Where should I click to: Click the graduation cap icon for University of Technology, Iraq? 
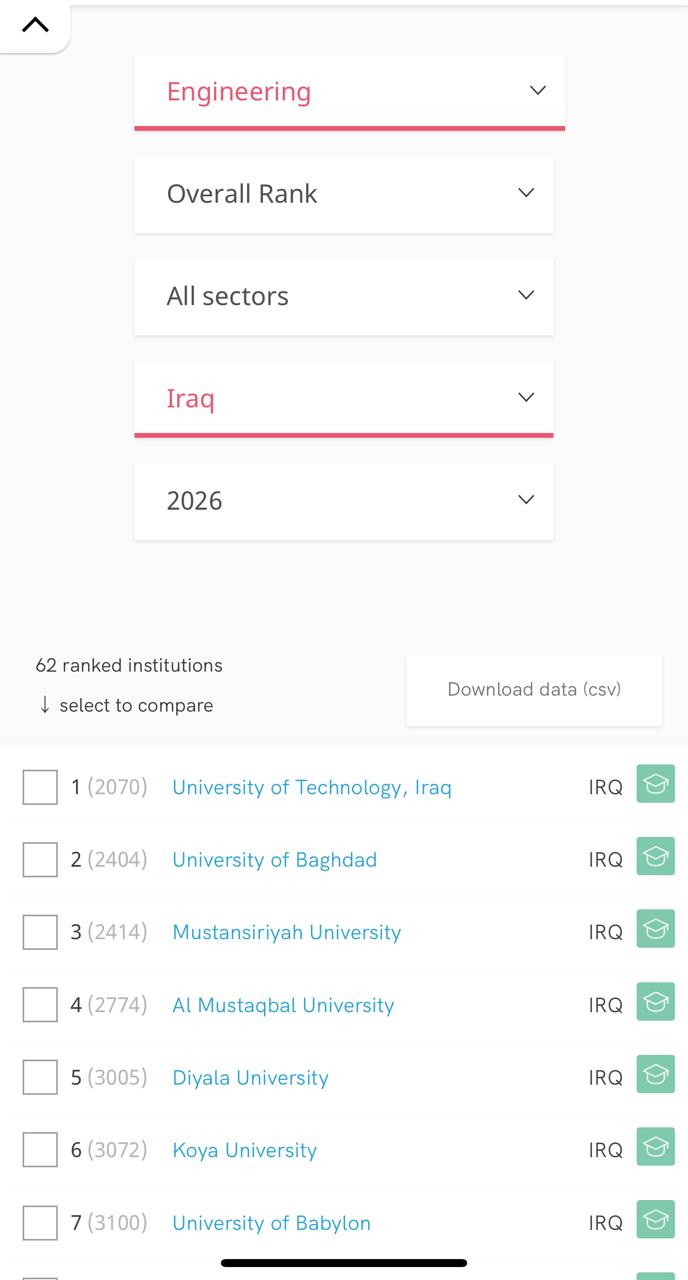coord(655,784)
